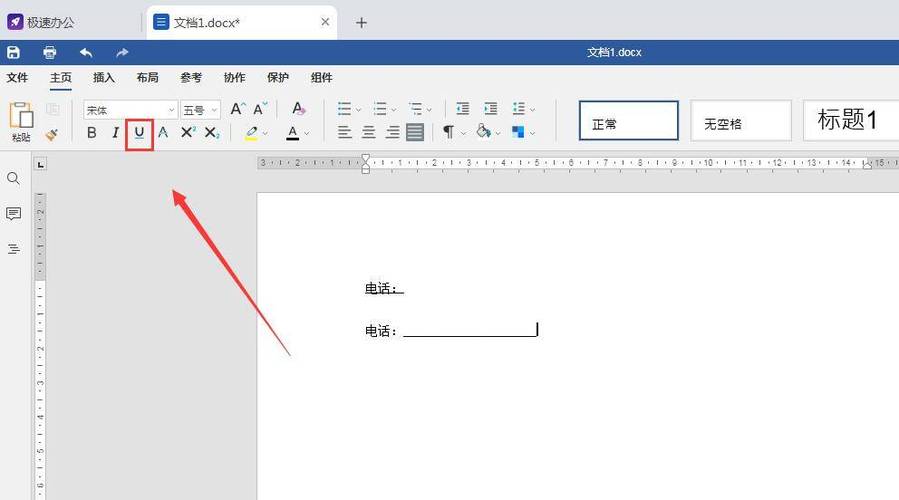Expand the bullet list style dropdown arrow
Image resolution: width=899 pixels, height=500 pixels.
click(x=358, y=110)
